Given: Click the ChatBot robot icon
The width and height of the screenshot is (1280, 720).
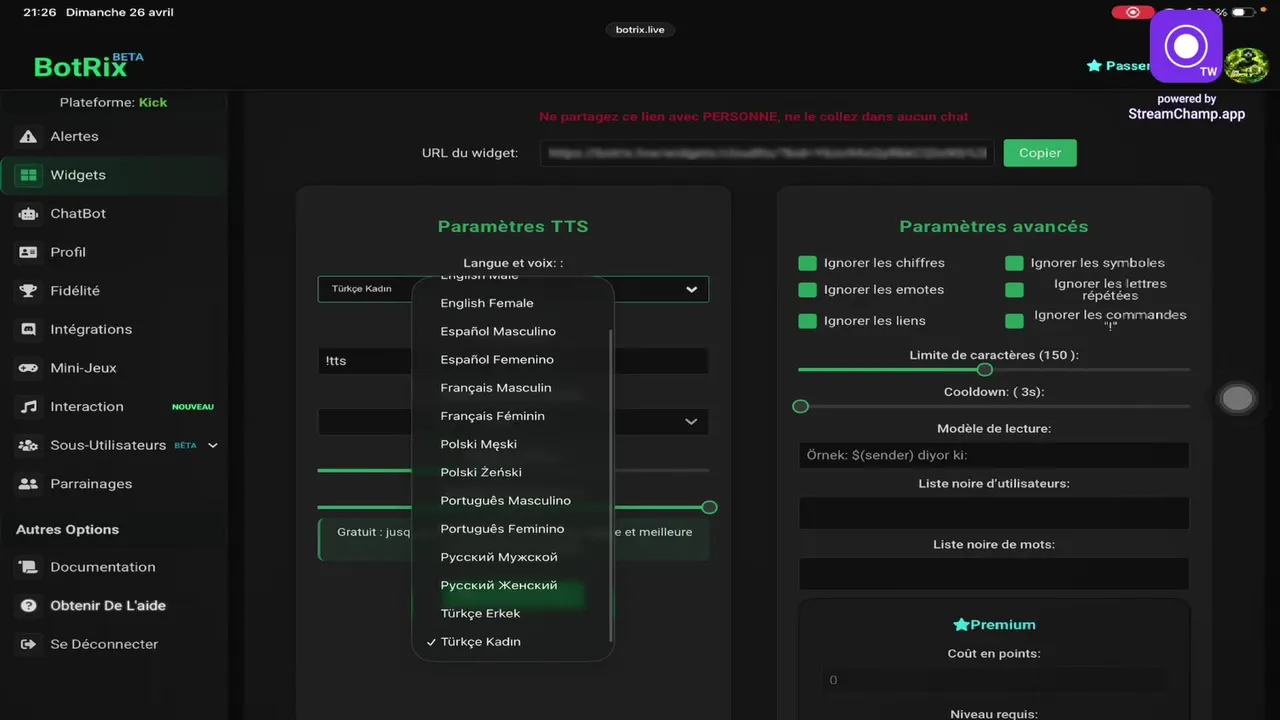Looking at the screenshot, I should pyautogui.click(x=29, y=214).
